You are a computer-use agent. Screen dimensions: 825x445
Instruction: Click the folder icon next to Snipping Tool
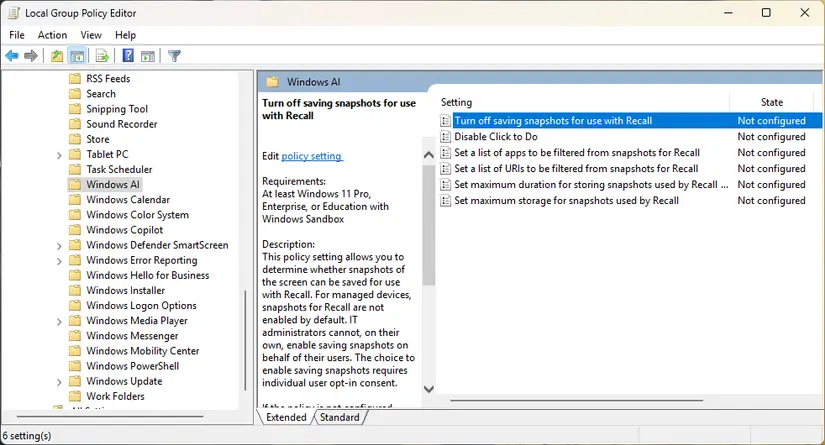(75, 109)
